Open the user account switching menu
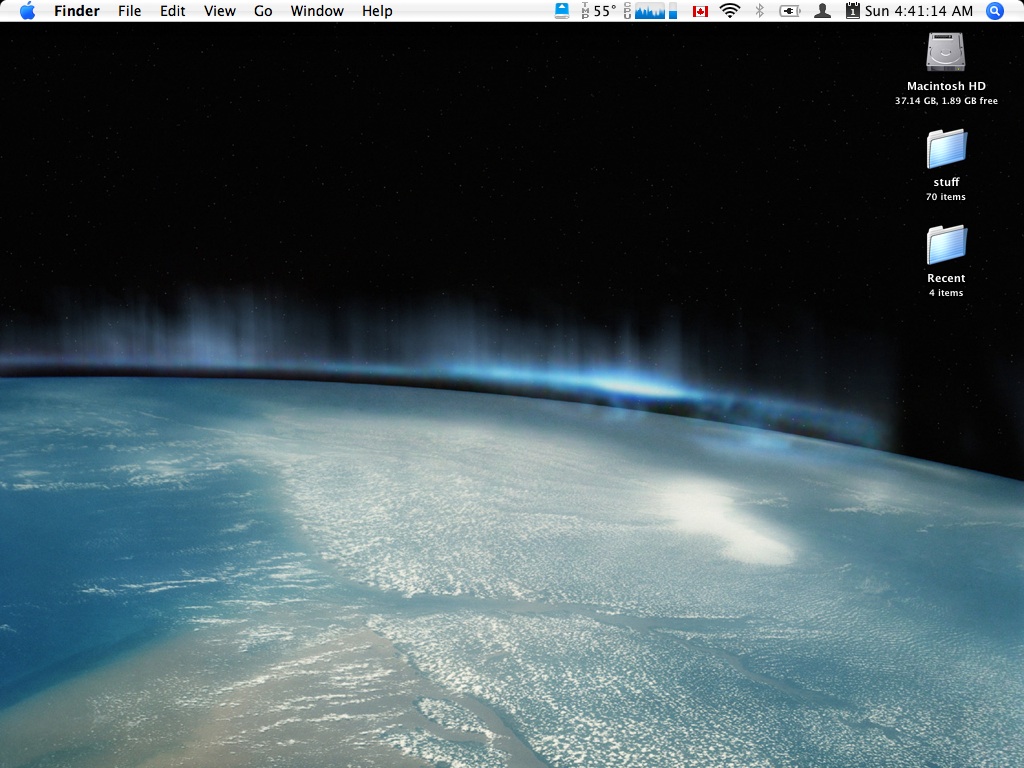This screenshot has width=1024, height=768. tap(822, 11)
